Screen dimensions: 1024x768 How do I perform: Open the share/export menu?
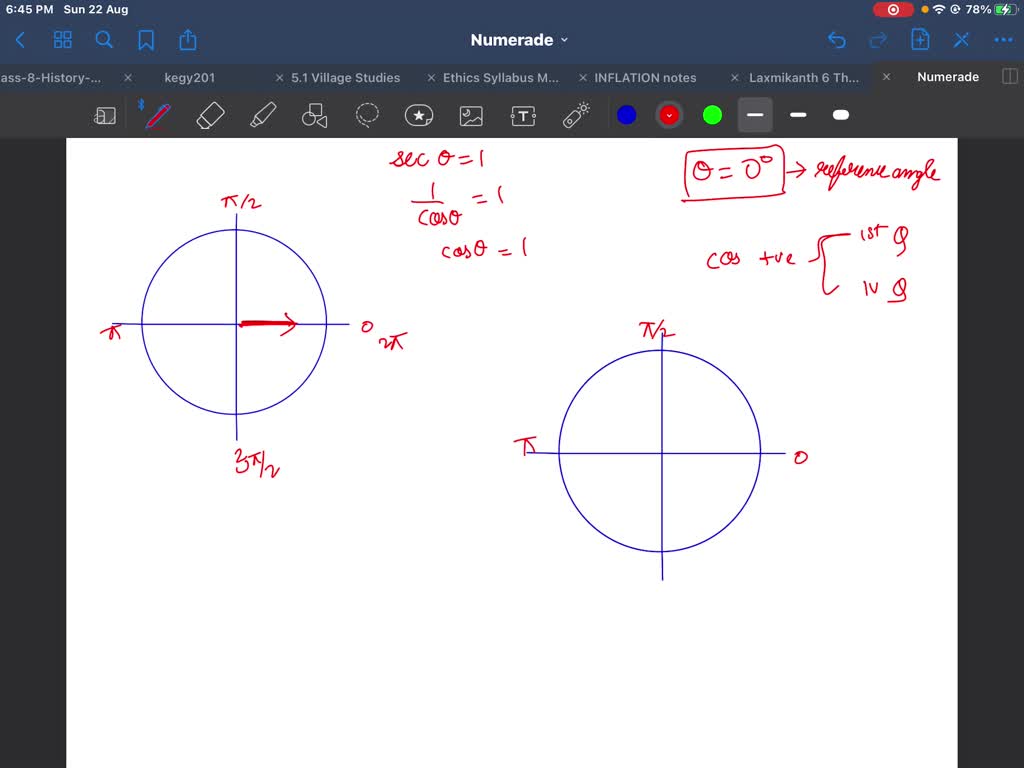pos(188,40)
